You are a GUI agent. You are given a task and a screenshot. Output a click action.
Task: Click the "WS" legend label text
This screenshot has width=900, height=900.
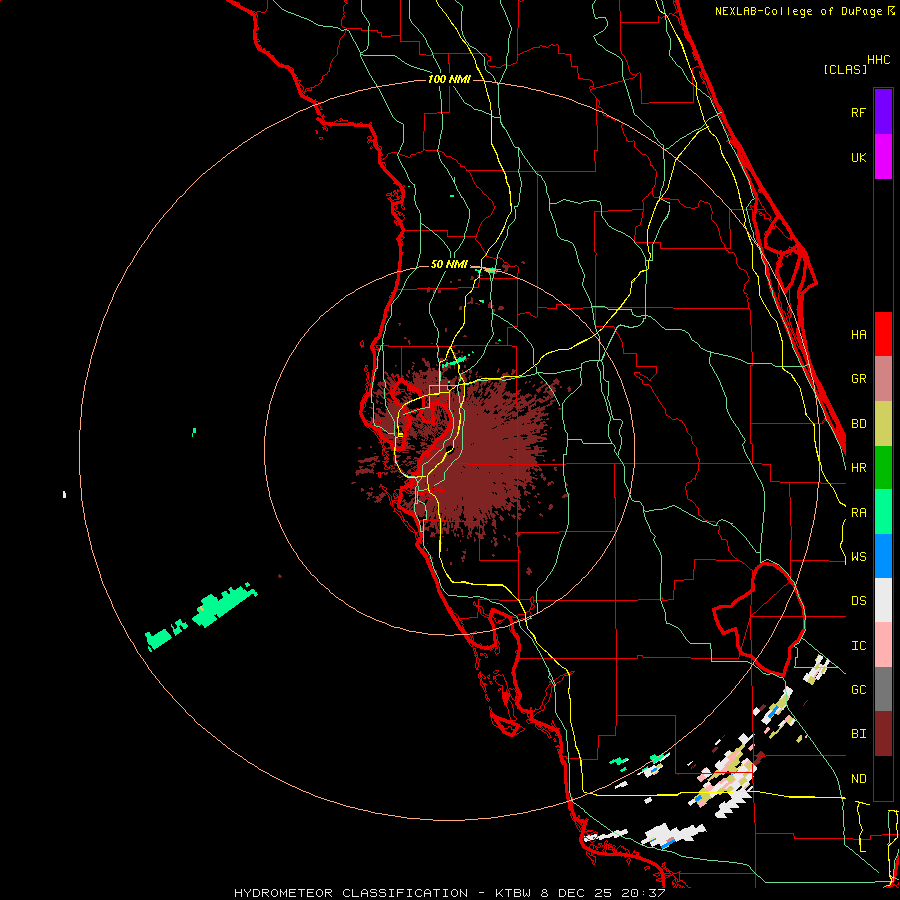[858, 557]
